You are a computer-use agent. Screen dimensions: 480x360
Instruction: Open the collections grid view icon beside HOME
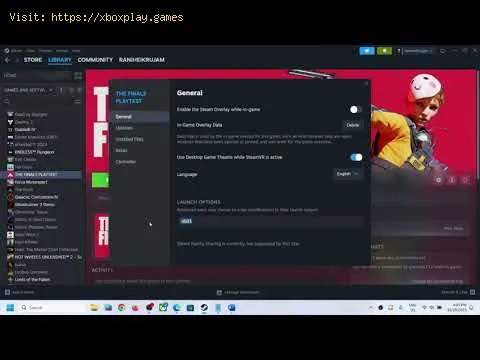coord(78,76)
